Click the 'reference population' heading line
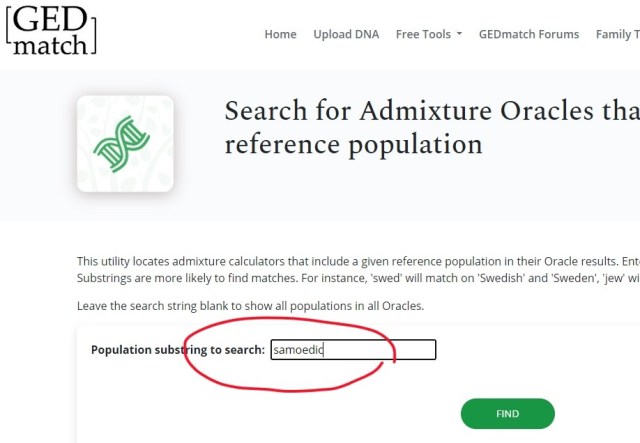 [353, 145]
